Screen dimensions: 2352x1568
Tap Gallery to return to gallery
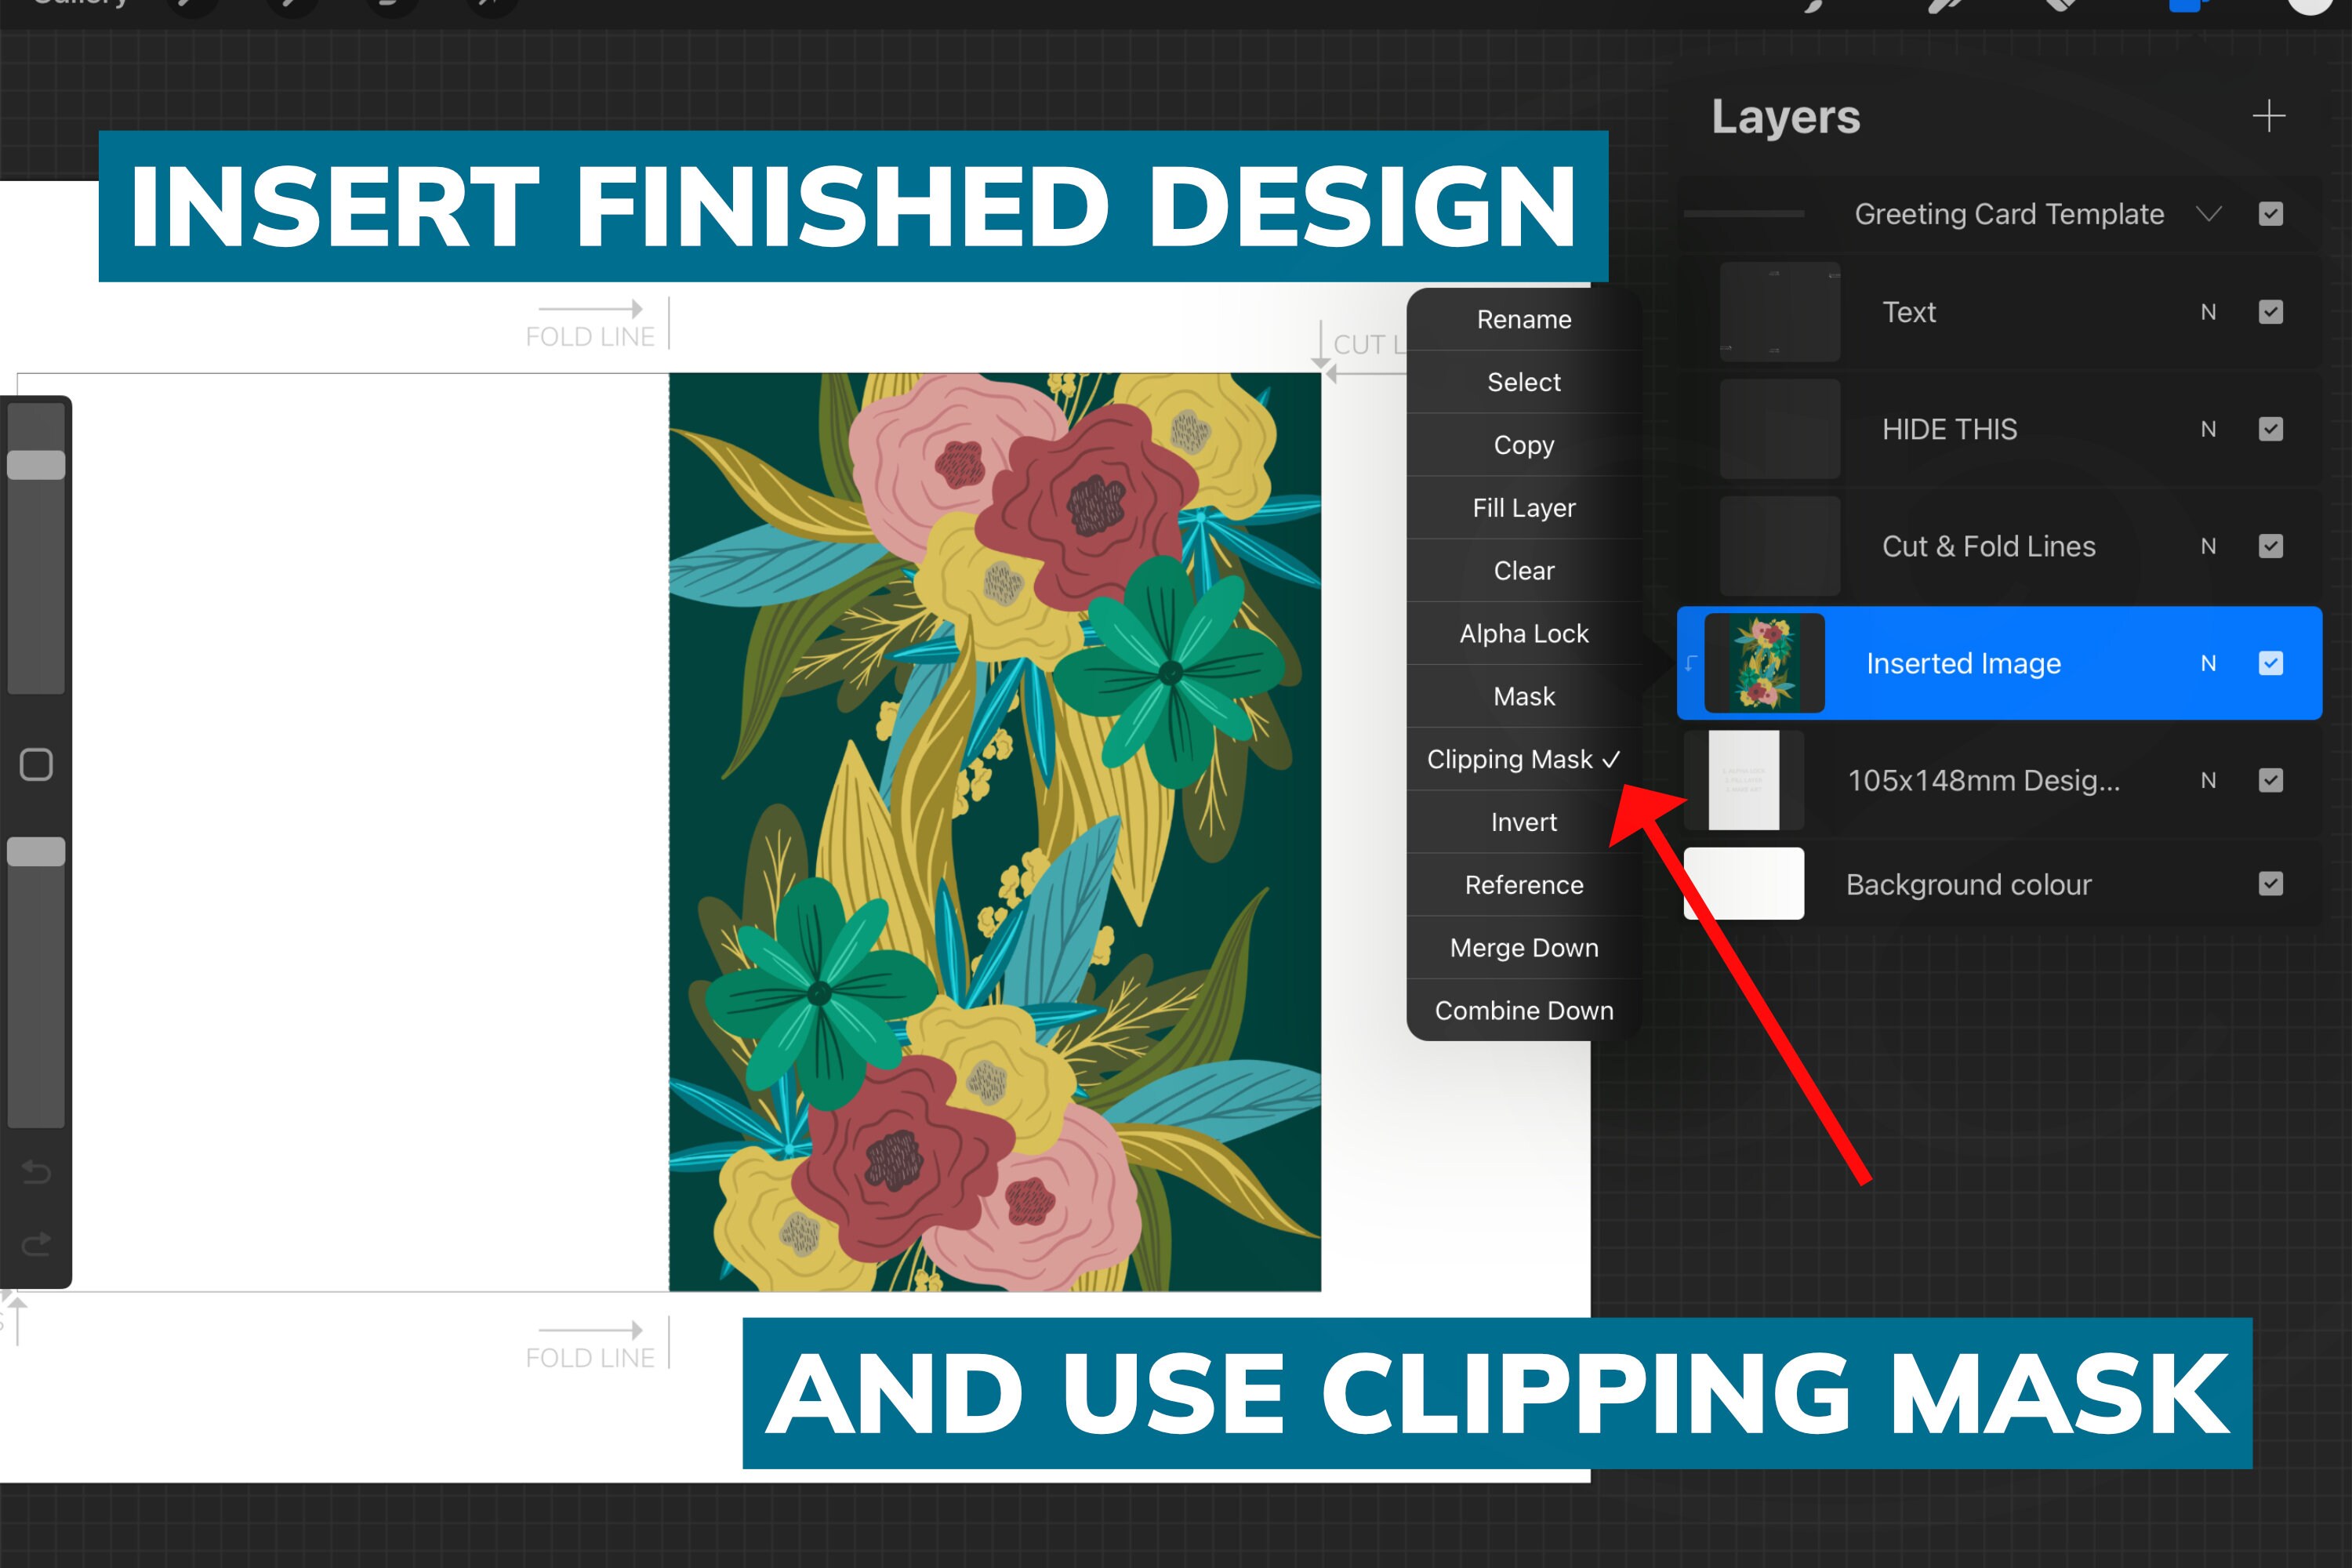[80, 5]
